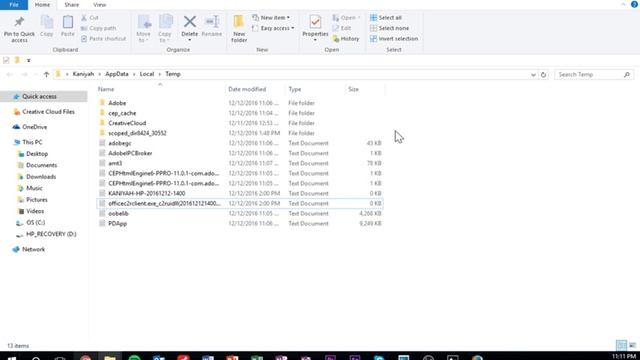This screenshot has height=360, width=640.
Task: Expand the New item dropdown
Action: [x=271, y=18]
